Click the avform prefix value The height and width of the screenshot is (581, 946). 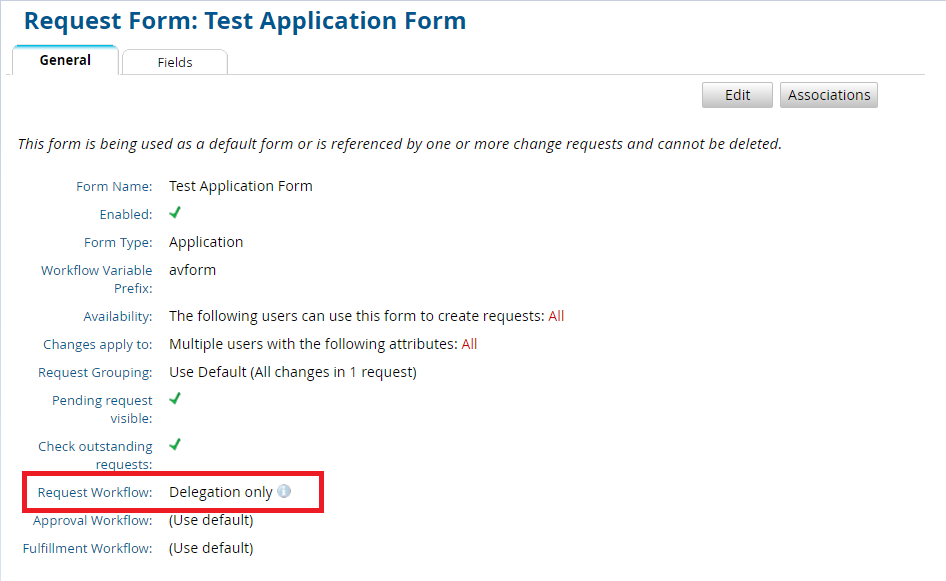[x=192, y=270]
